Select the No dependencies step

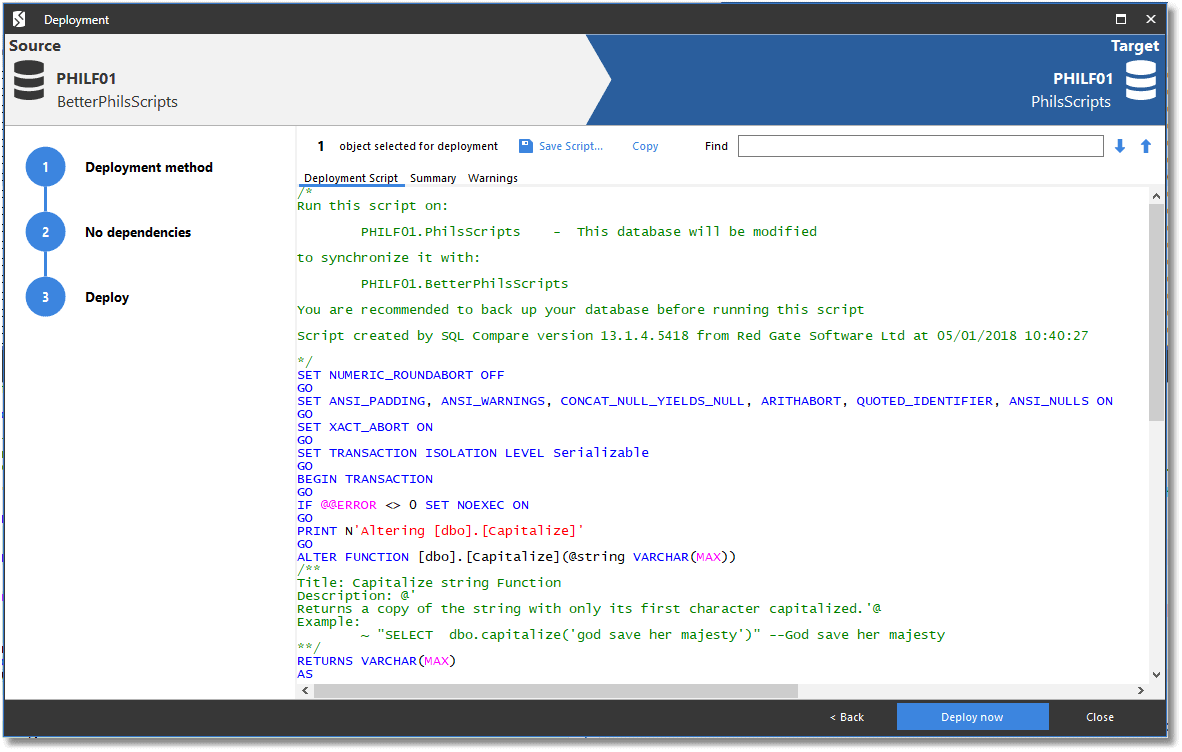click(138, 232)
